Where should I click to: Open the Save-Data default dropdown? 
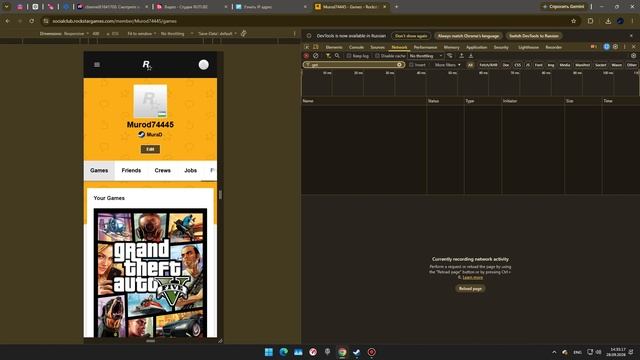[x=217, y=33]
